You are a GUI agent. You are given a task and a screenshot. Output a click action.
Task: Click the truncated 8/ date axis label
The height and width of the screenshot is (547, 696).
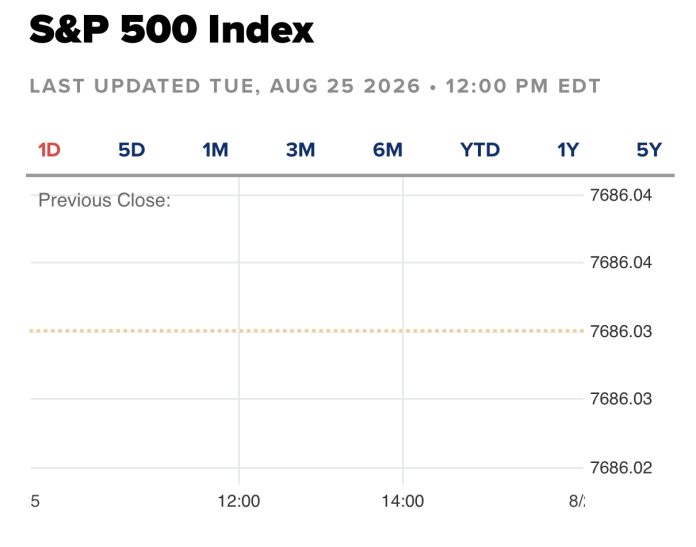click(577, 501)
